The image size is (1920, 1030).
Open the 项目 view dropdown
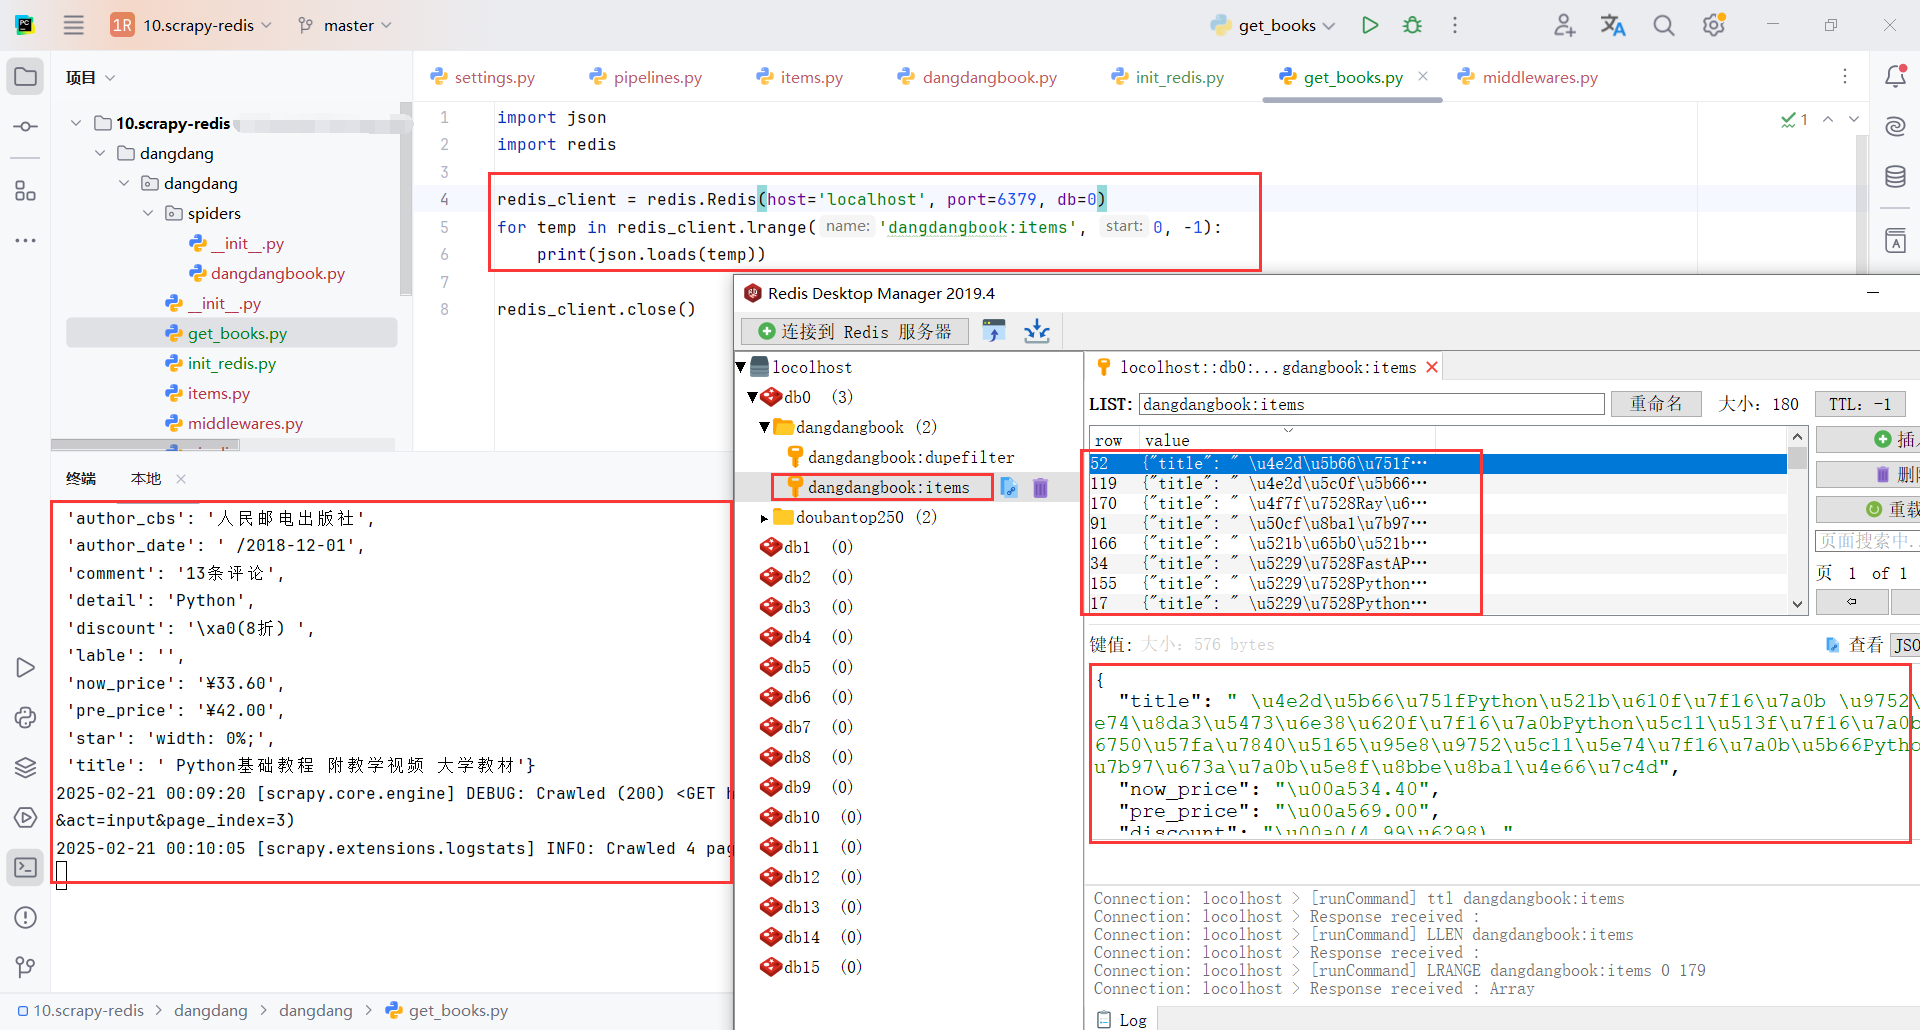[90, 77]
